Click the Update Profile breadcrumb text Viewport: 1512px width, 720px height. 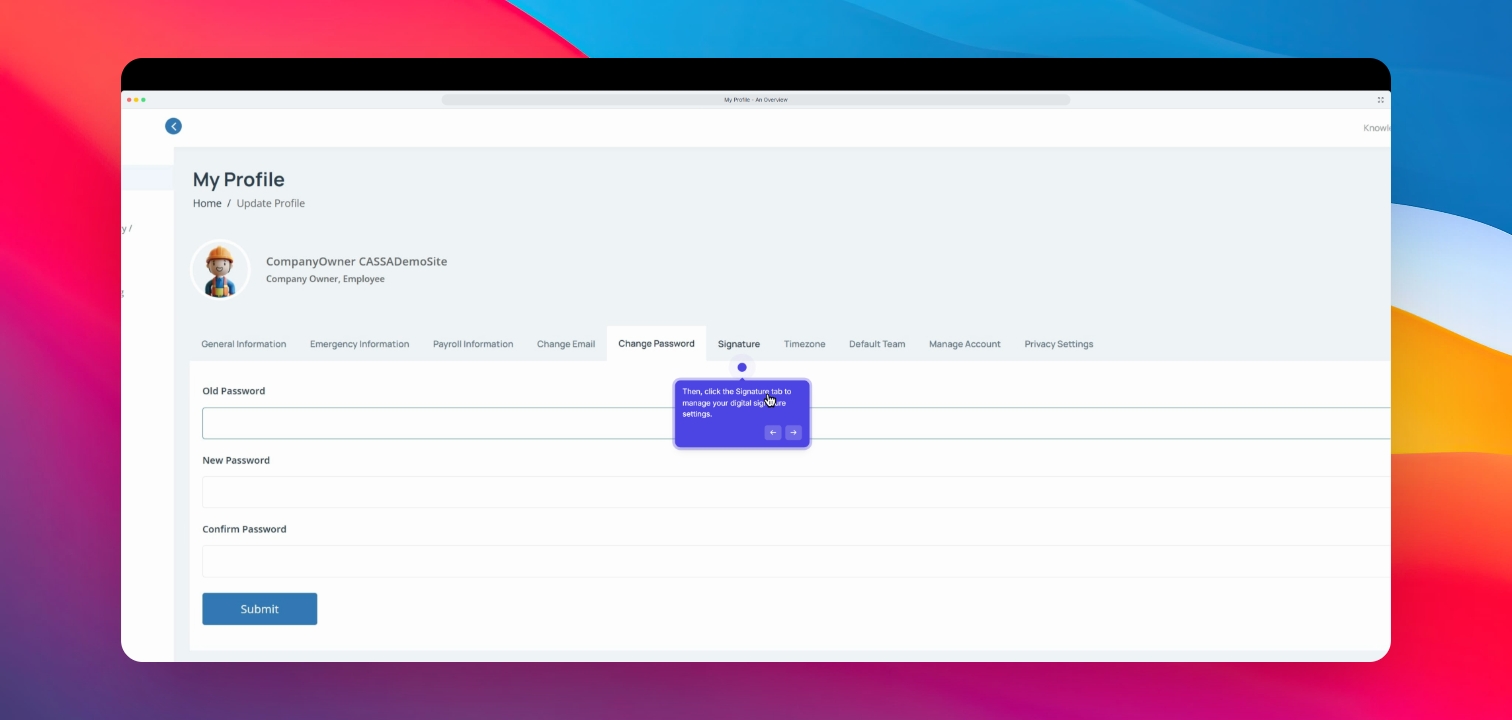(x=271, y=203)
